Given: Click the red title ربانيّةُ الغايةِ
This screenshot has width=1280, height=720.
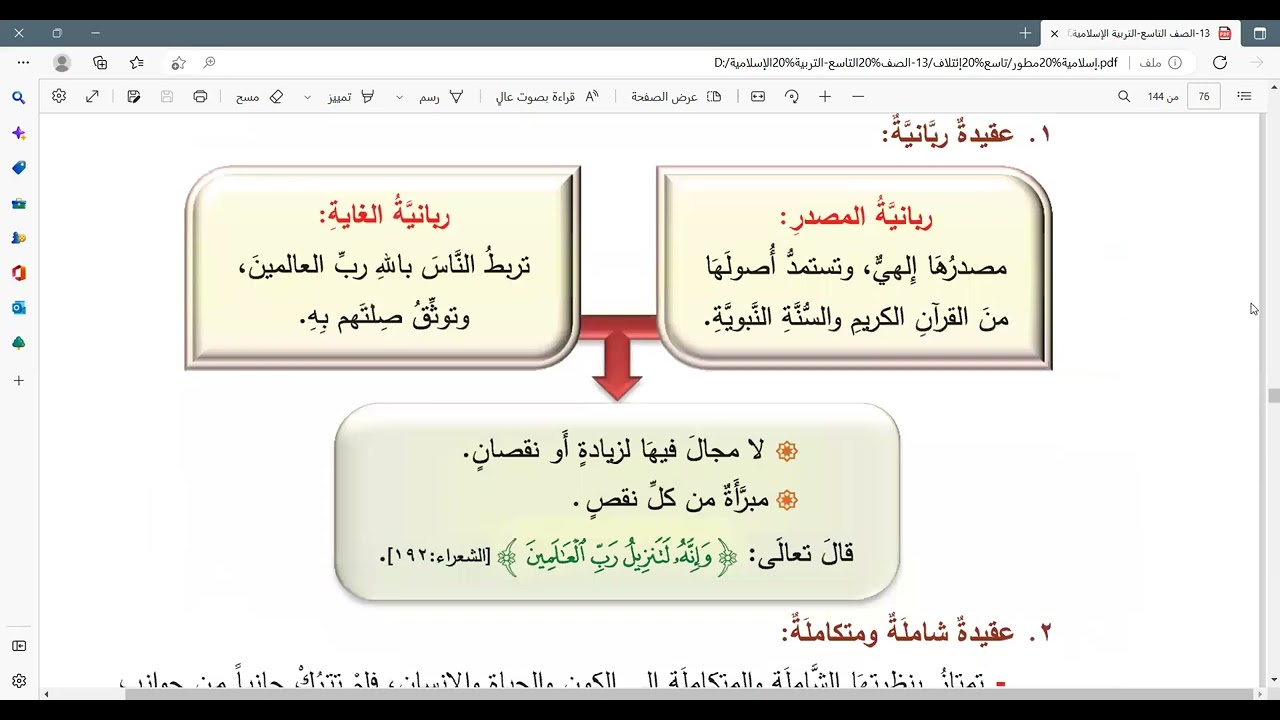Looking at the screenshot, I should [385, 214].
